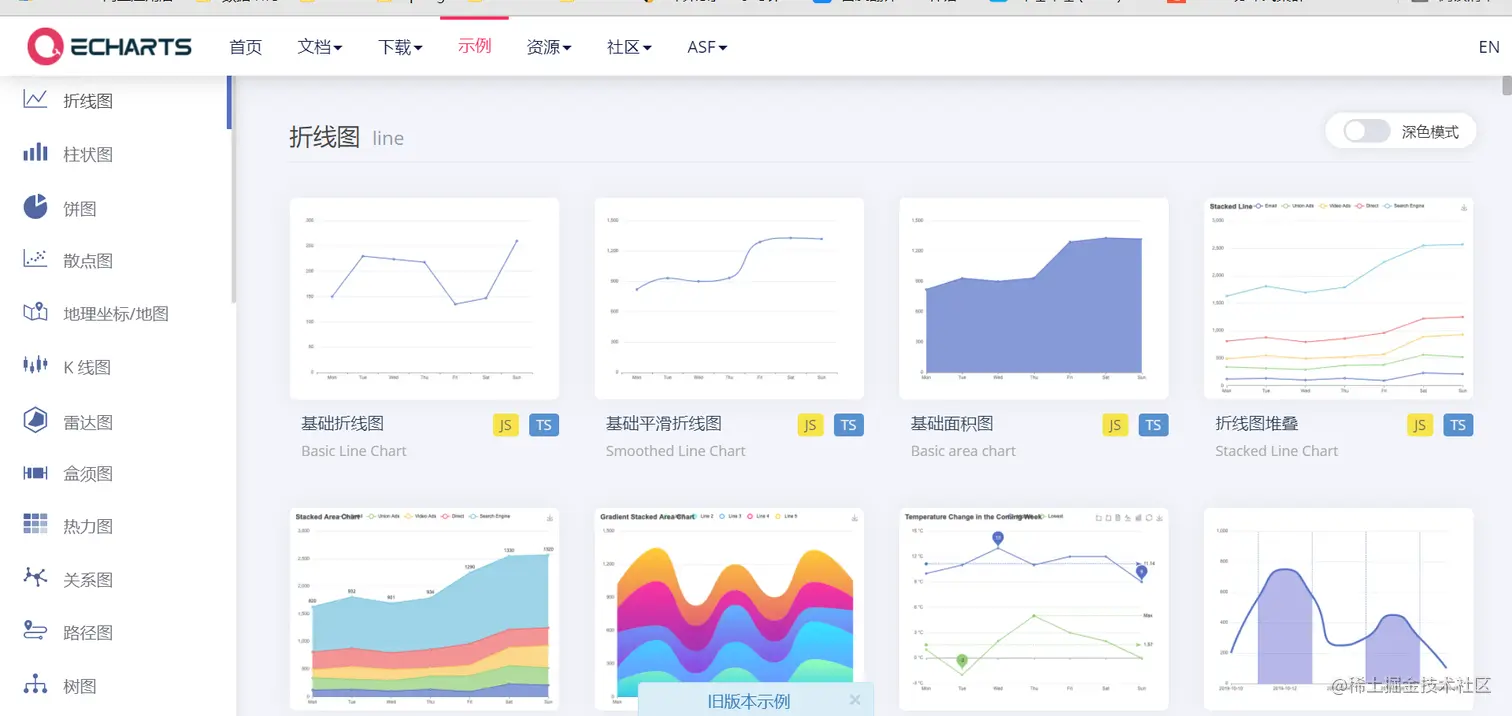Open the Smoothed Line Chart thumbnail
Screen dimensions: 1512x716
tap(729, 298)
